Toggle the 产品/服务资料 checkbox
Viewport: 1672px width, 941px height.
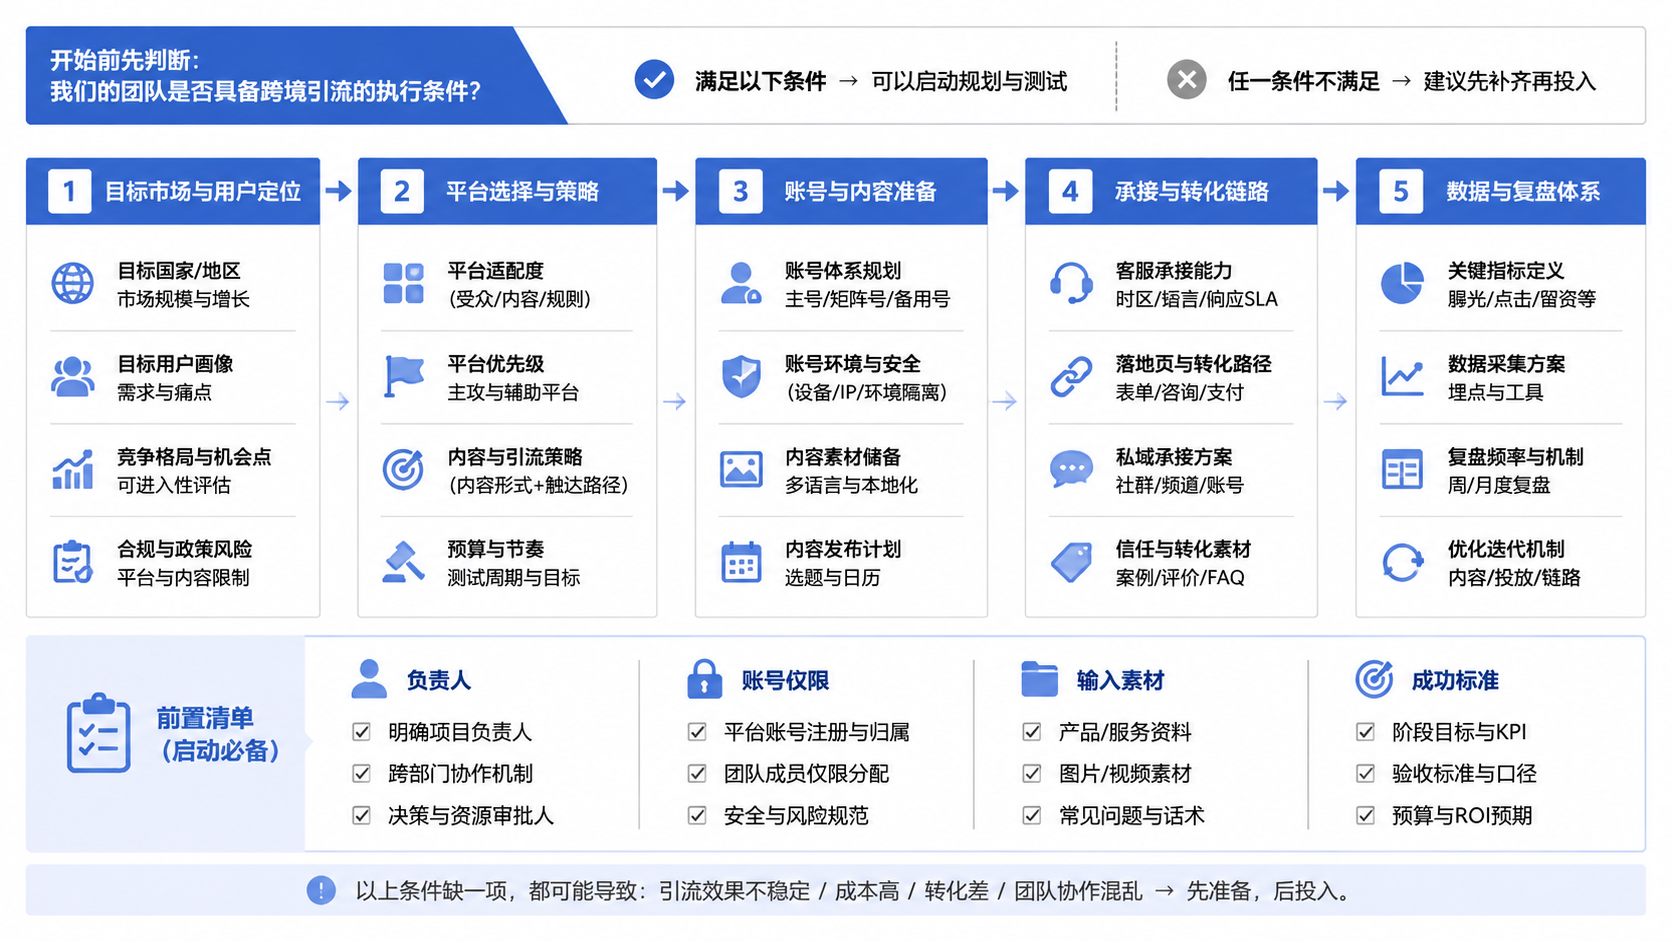click(x=1032, y=732)
